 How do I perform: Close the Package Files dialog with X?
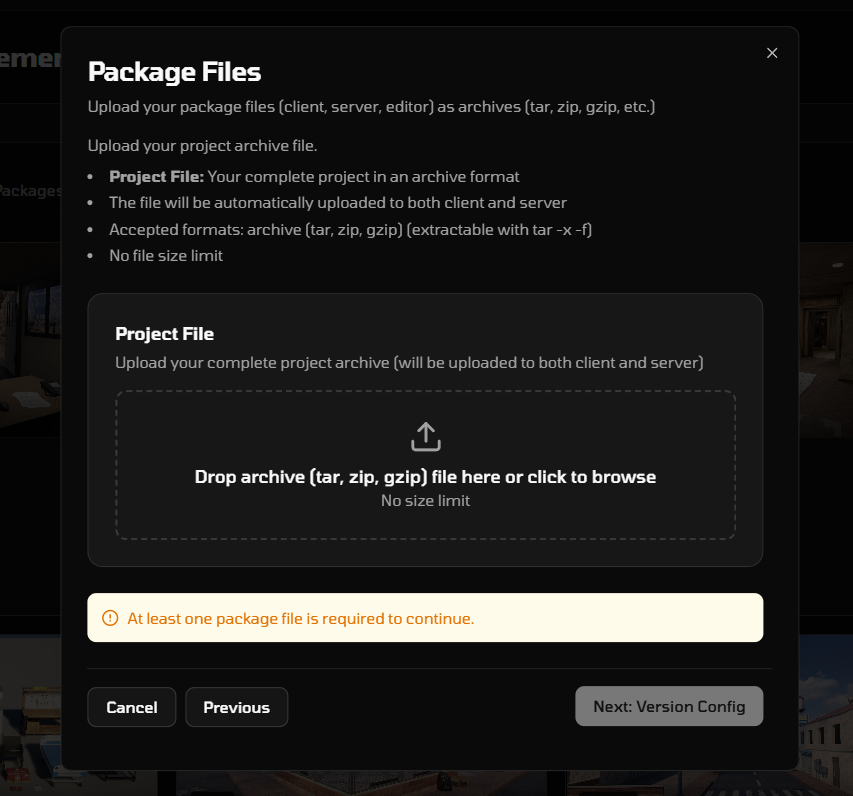click(x=772, y=53)
